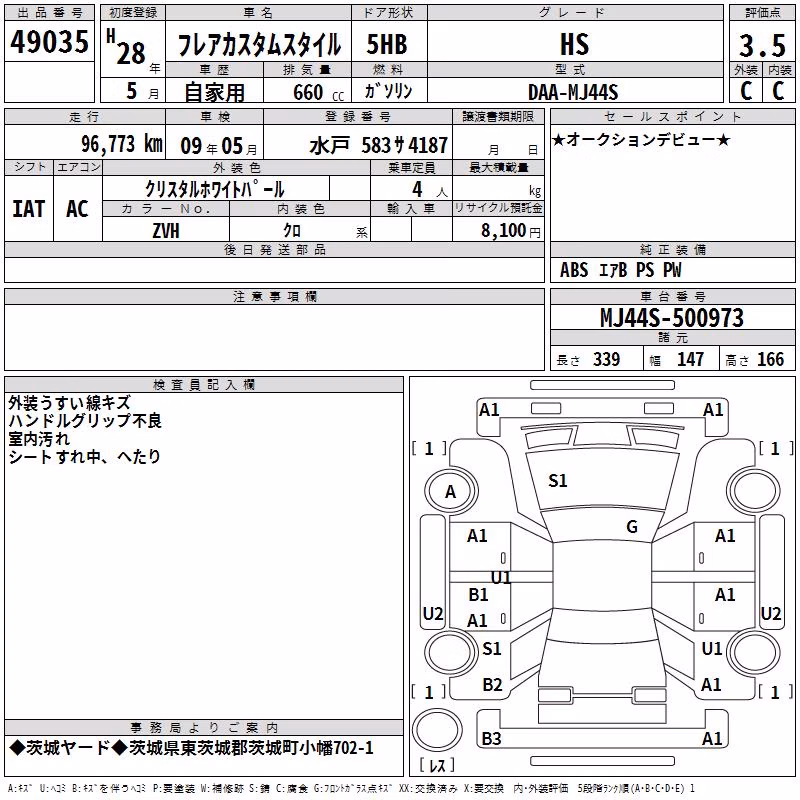Select the mileage 96,773 km
Screen dimensions: 800x800
(122, 144)
